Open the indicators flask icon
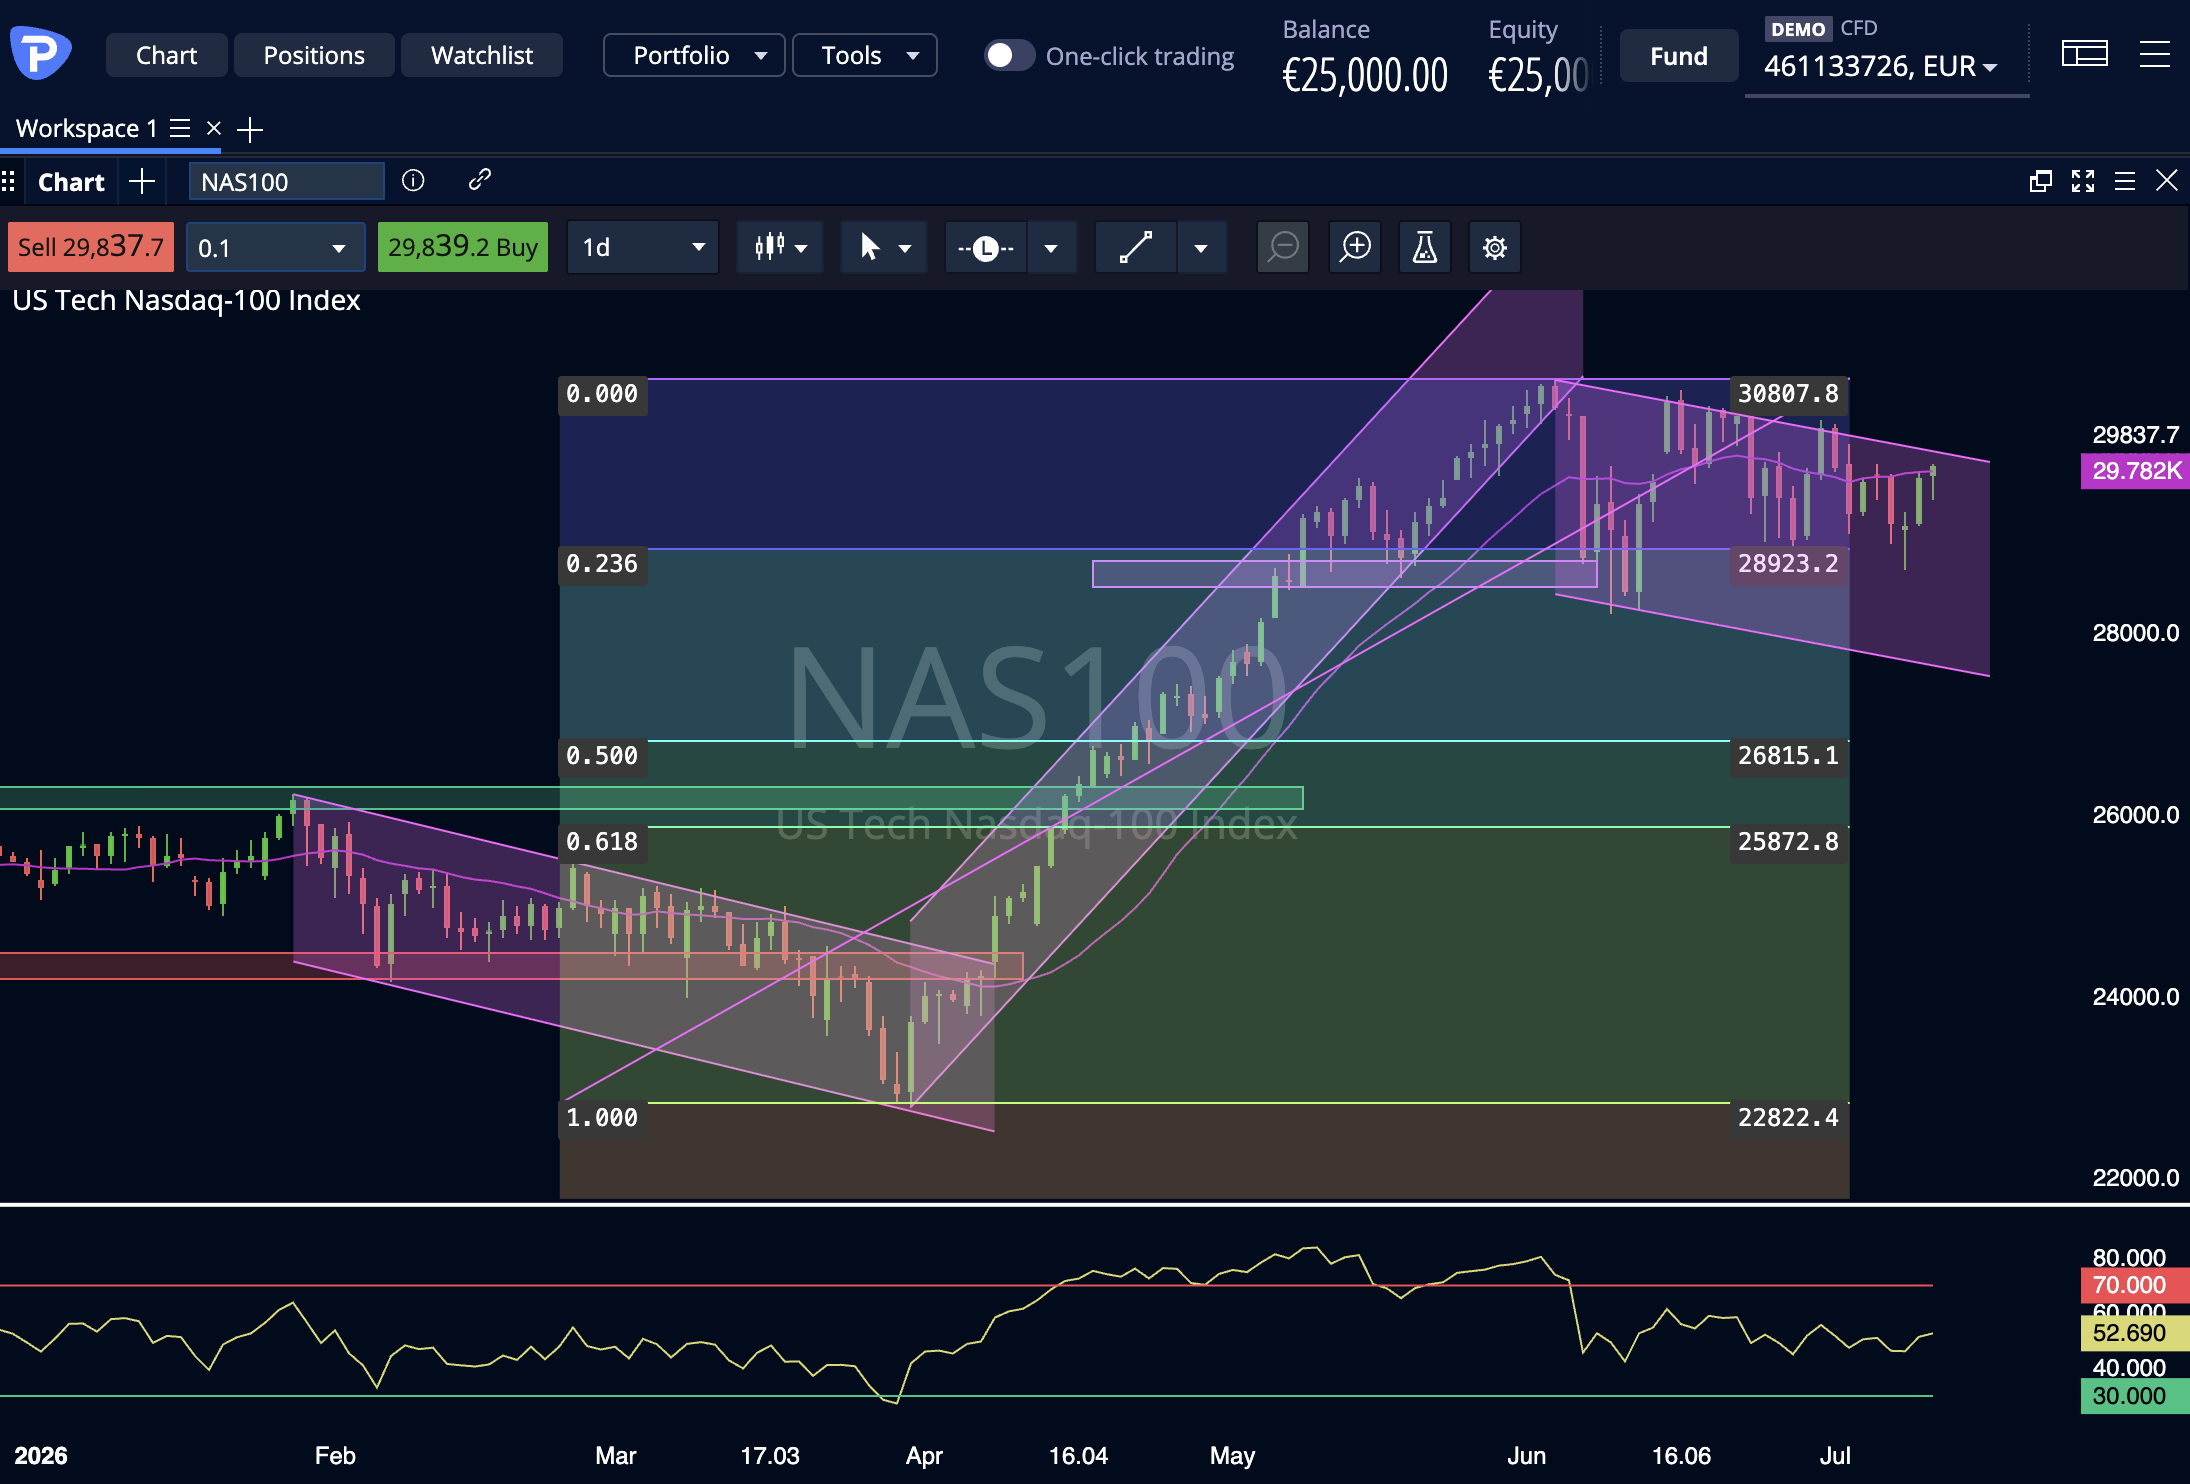Screen dimensions: 2190x1484 pyautogui.click(x=1425, y=247)
